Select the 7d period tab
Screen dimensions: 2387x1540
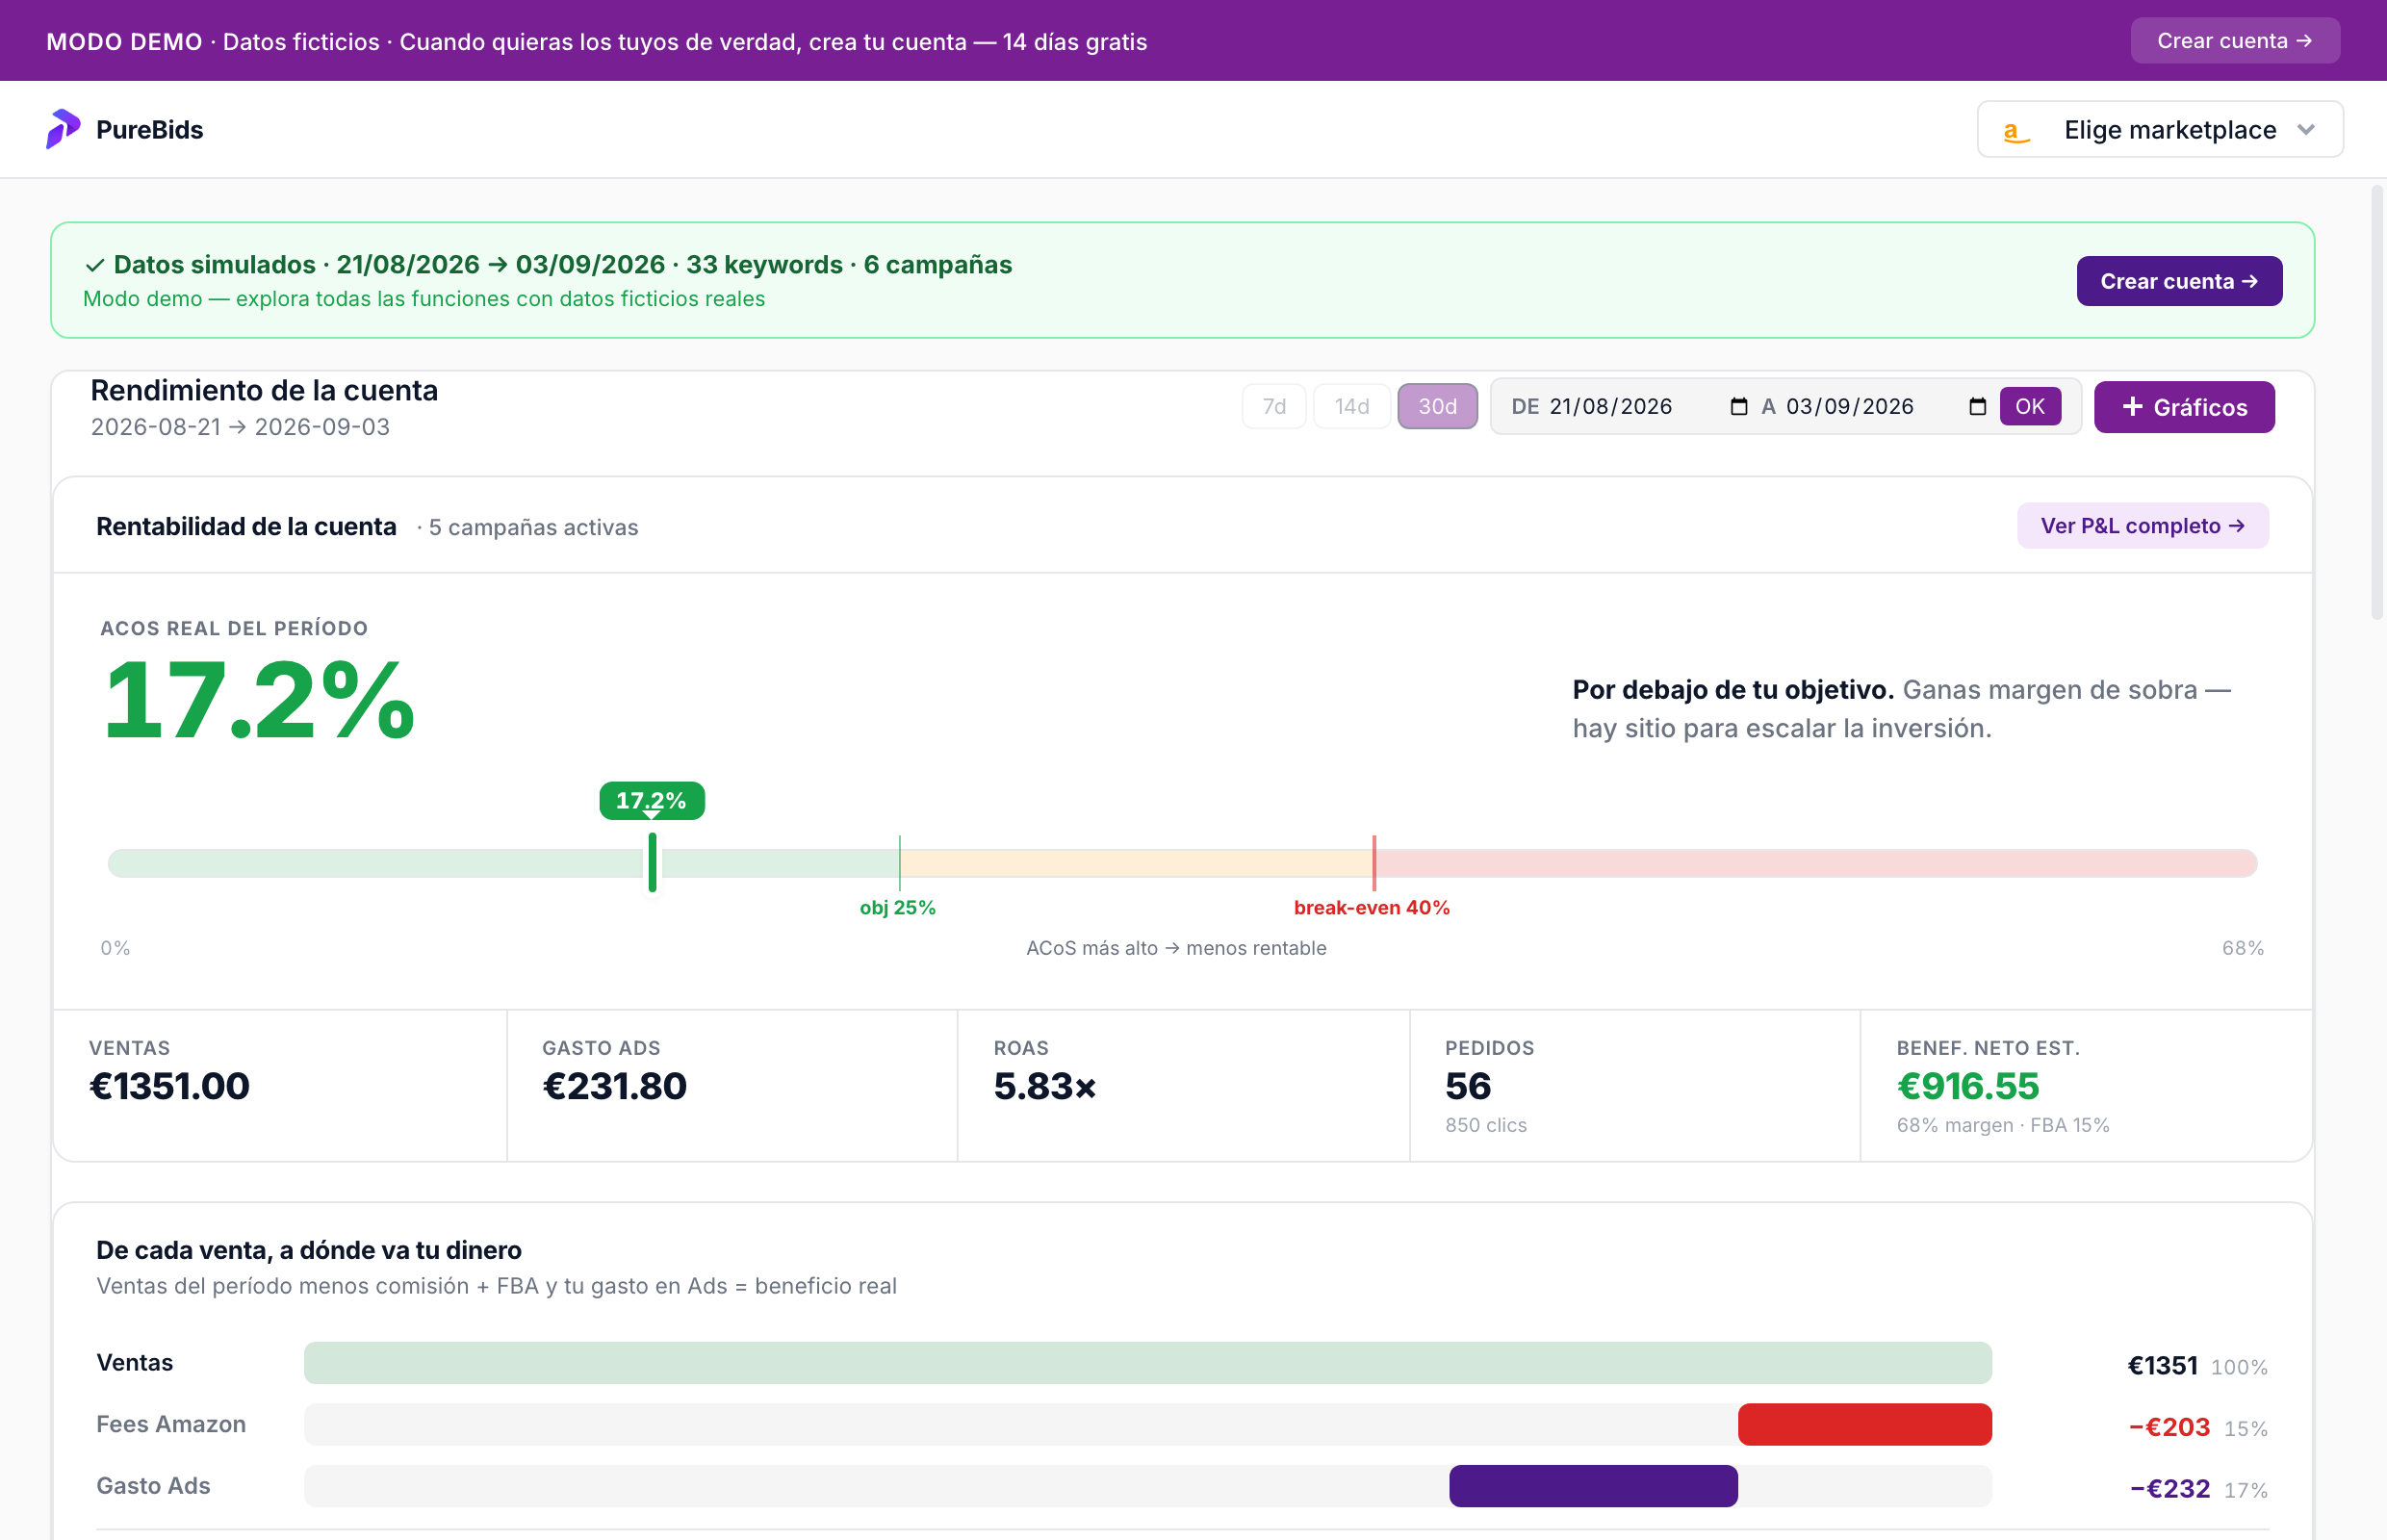[1274, 406]
